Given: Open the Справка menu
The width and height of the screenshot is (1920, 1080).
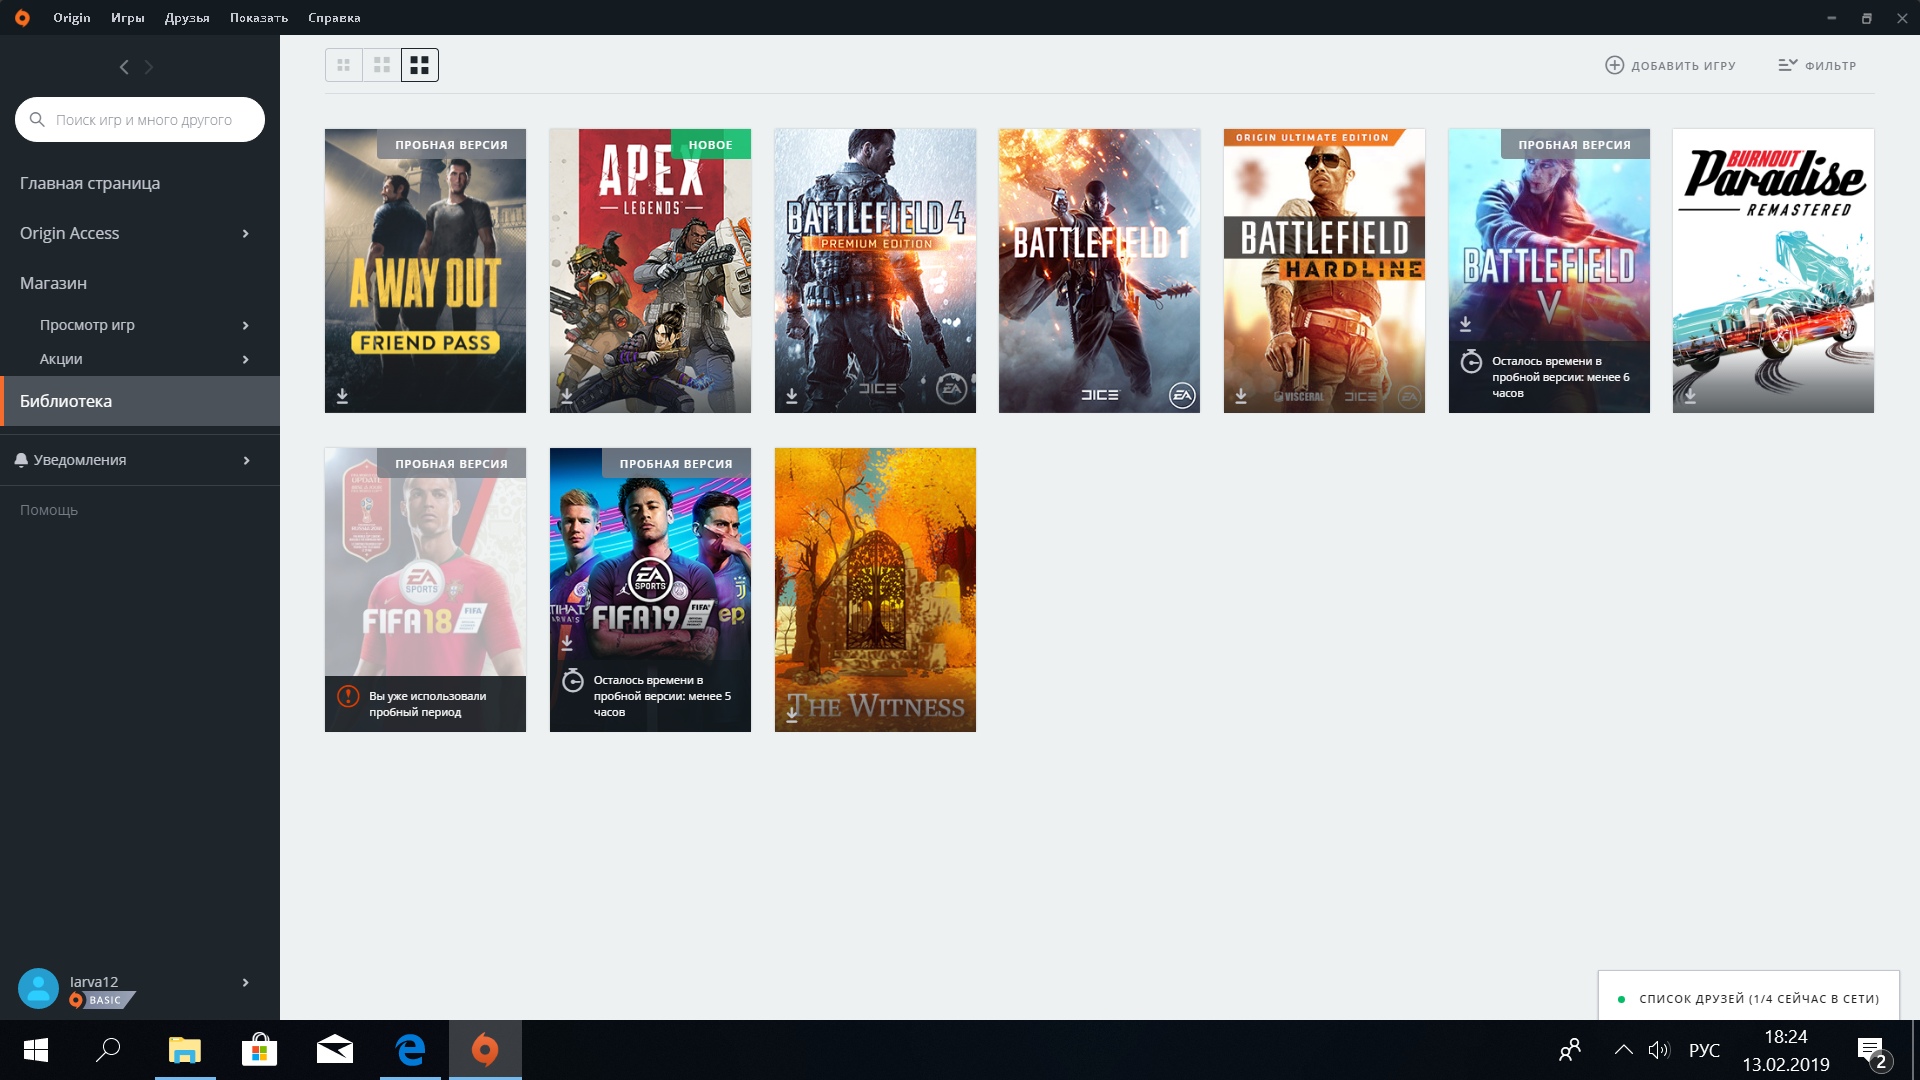Looking at the screenshot, I should [334, 17].
